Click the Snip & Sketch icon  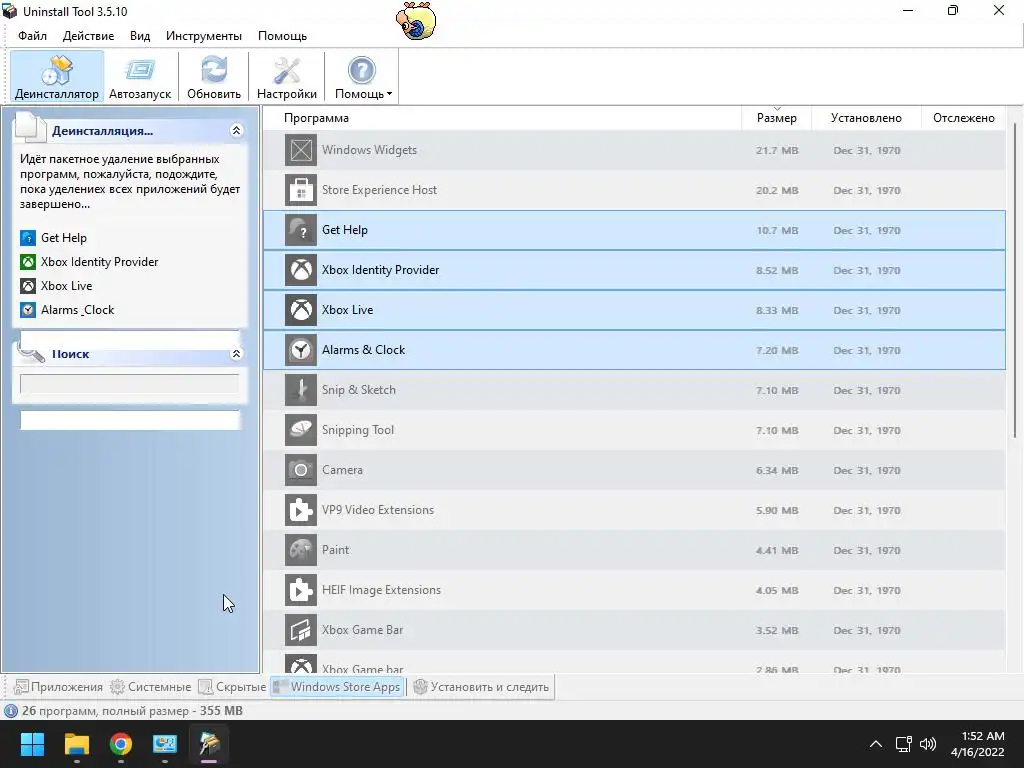[x=301, y=390]
